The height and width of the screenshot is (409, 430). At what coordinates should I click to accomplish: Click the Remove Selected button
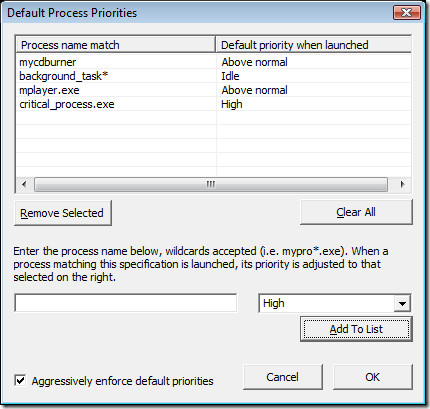click(x=63, y=213)
